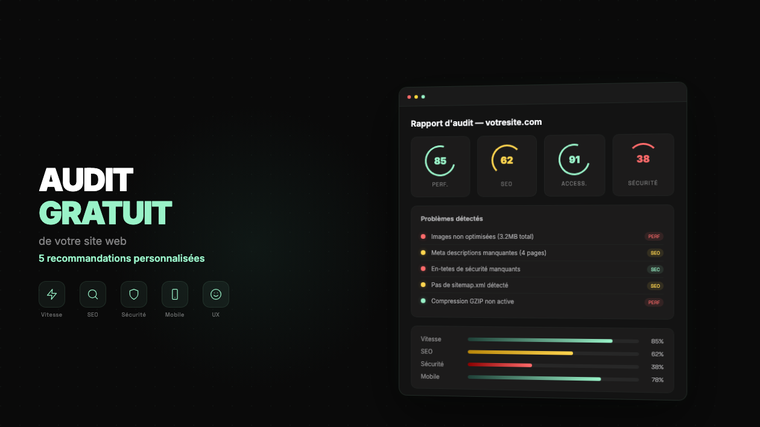Click PERF tag on Compression GZIP row

click(654, 302)
